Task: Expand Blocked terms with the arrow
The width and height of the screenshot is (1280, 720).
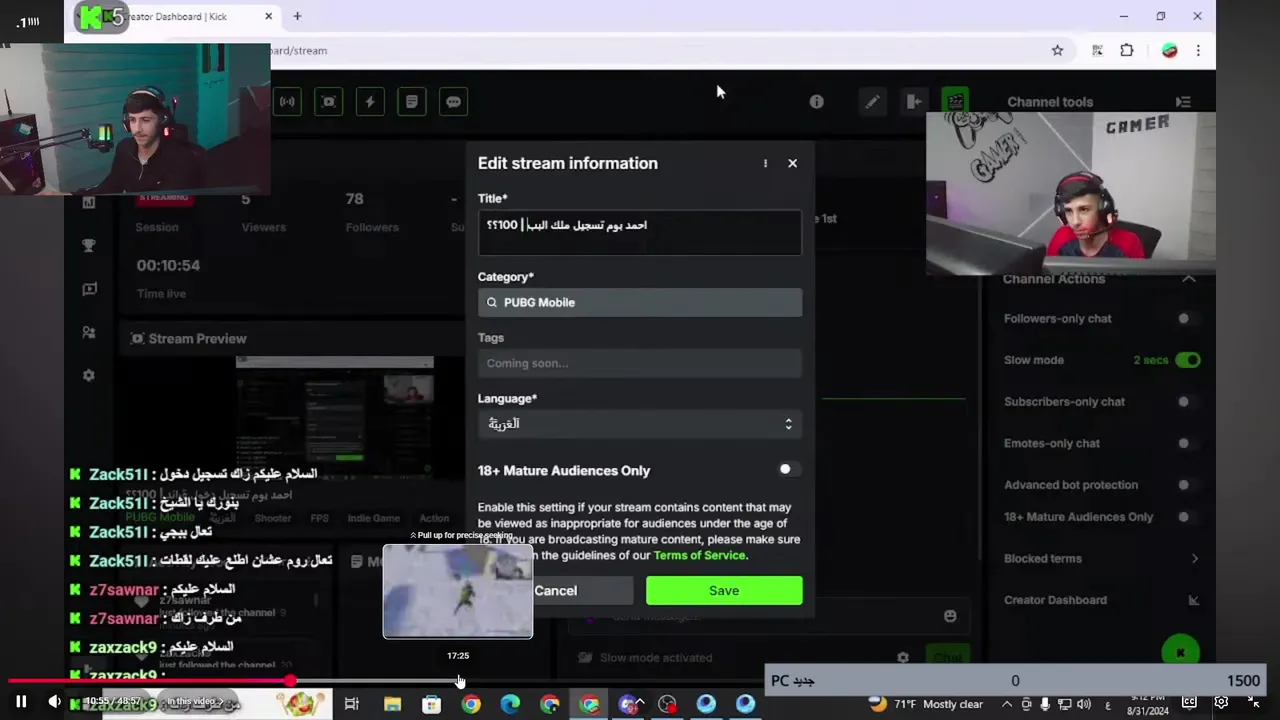Action: (1194, 558)
